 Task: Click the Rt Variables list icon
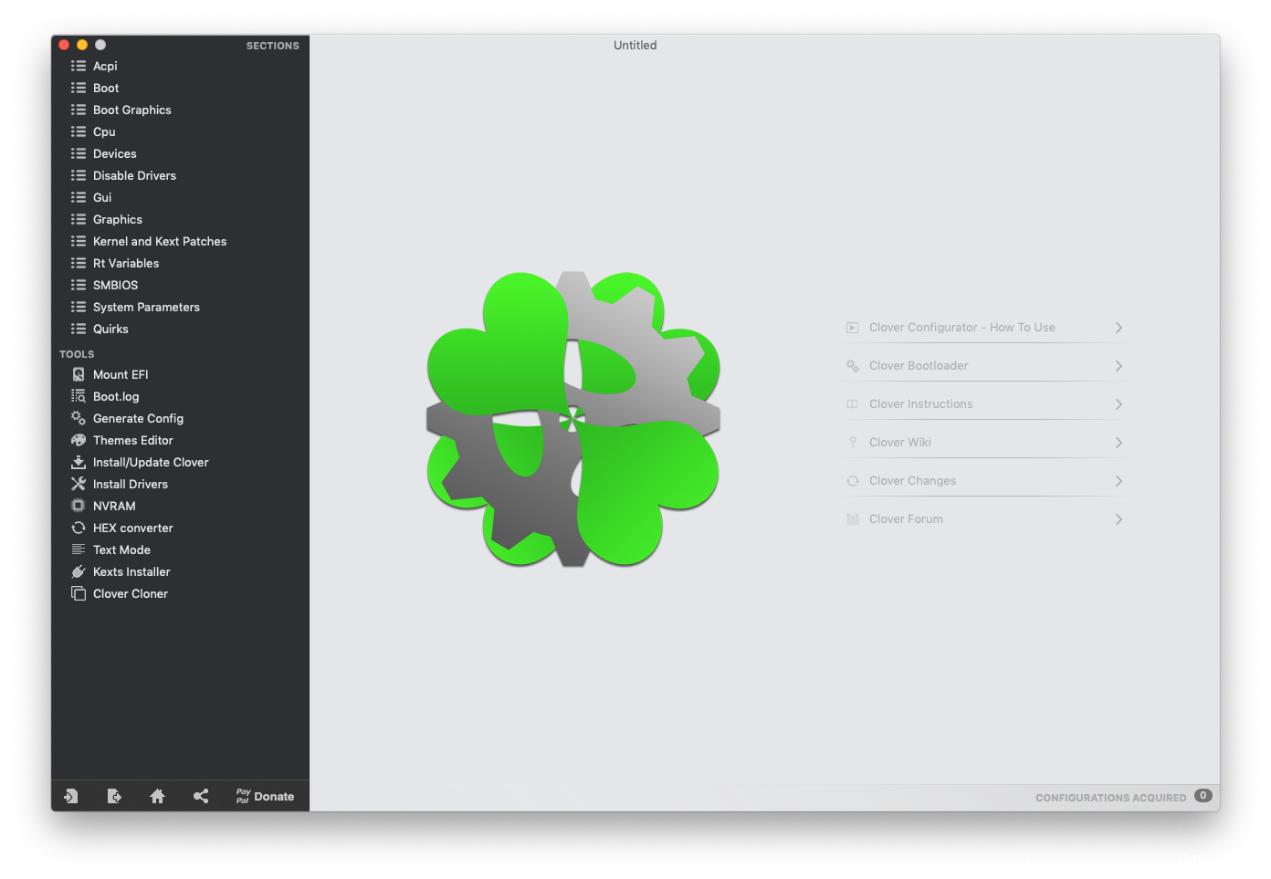(78, 264)
